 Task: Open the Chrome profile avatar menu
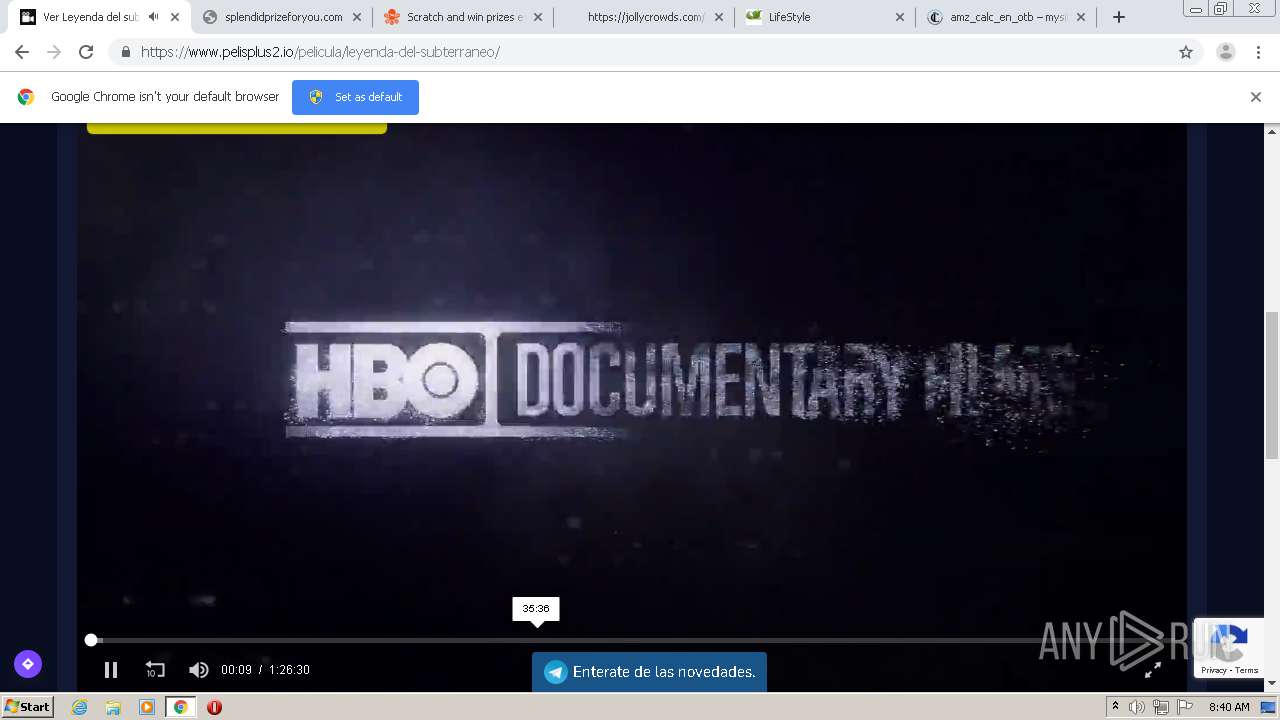click(1226, 52)
